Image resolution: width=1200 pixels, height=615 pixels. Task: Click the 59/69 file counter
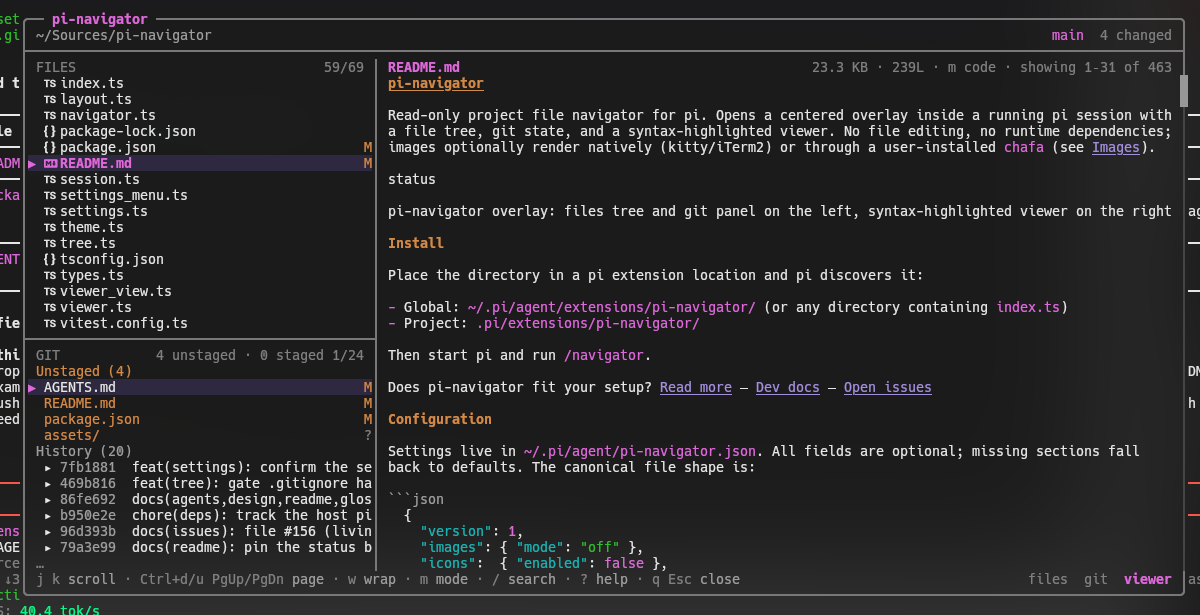click(x=344, y=68)
